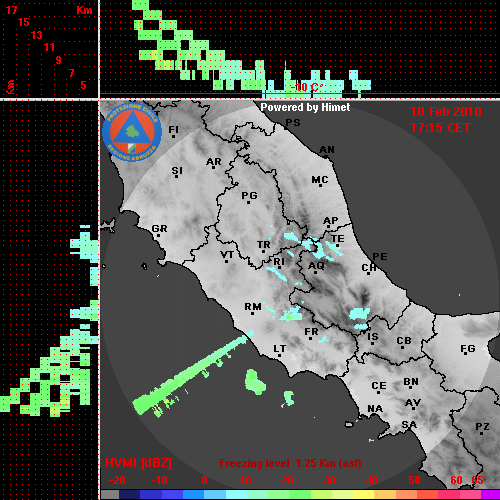Choose the IS city label
Image resolution: width=500 pixels, height=500 pixels.
point(373,337)
